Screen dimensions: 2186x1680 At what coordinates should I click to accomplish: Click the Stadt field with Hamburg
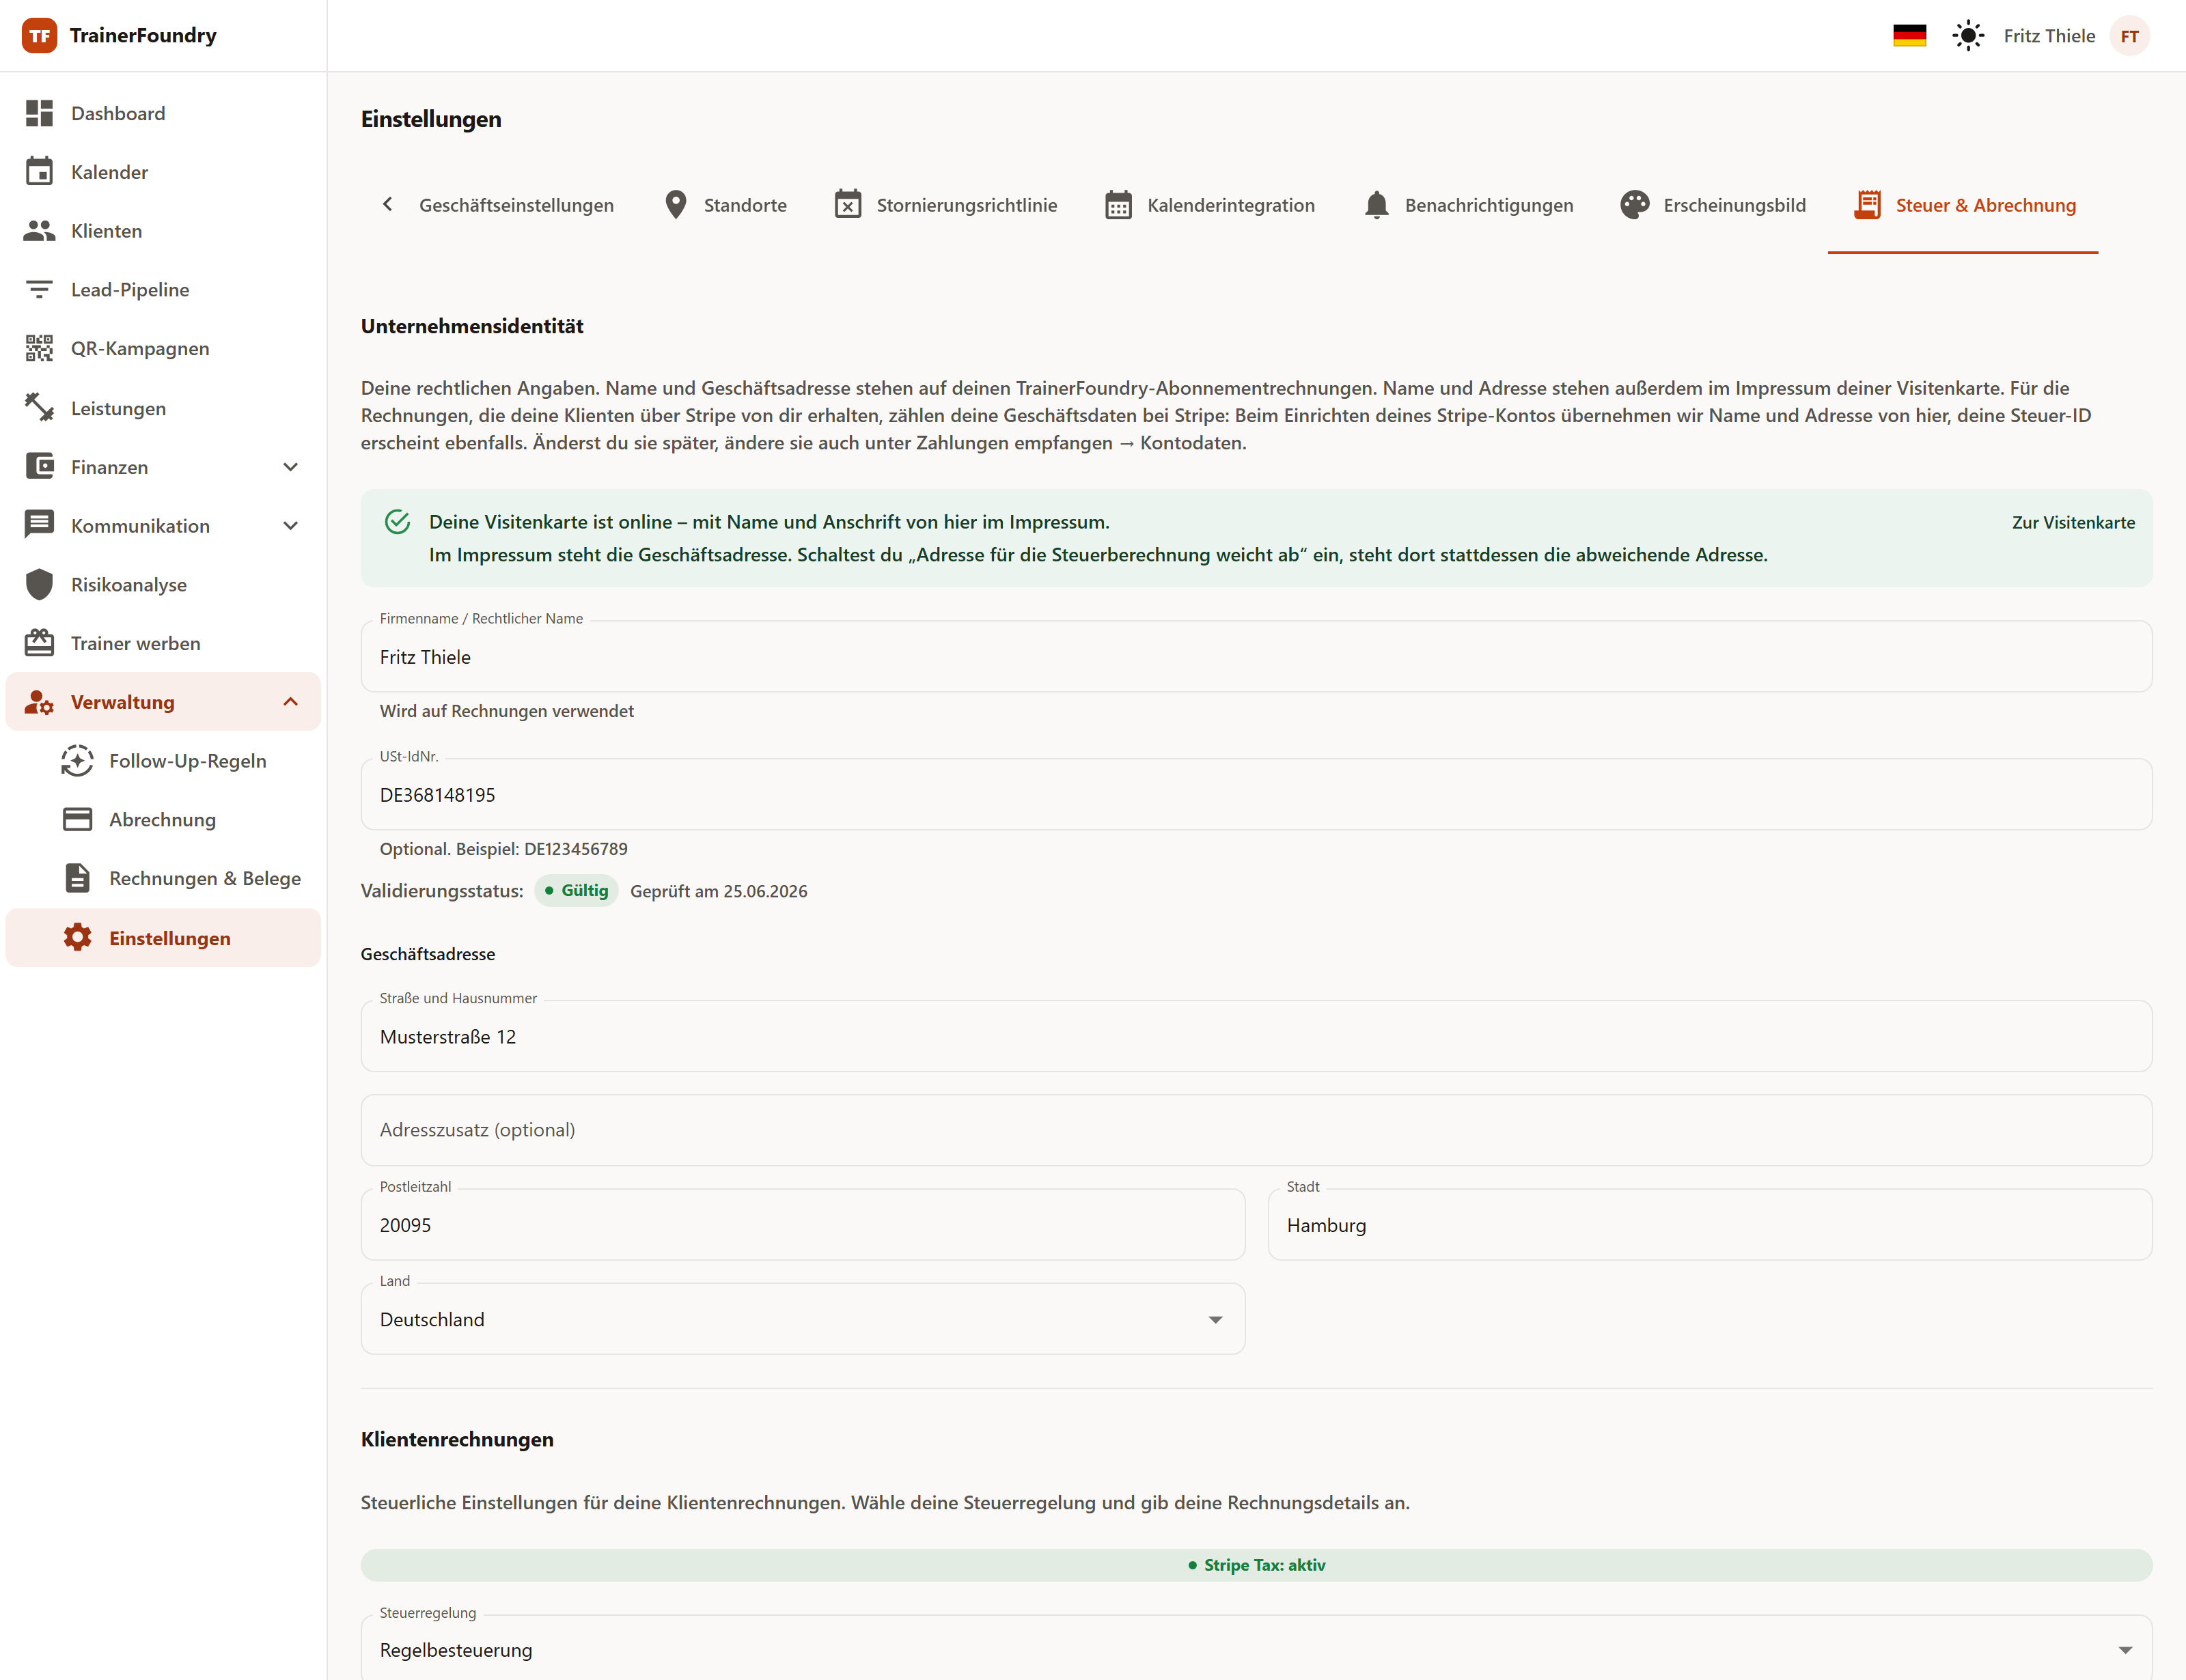(x=1710, y=1224)
